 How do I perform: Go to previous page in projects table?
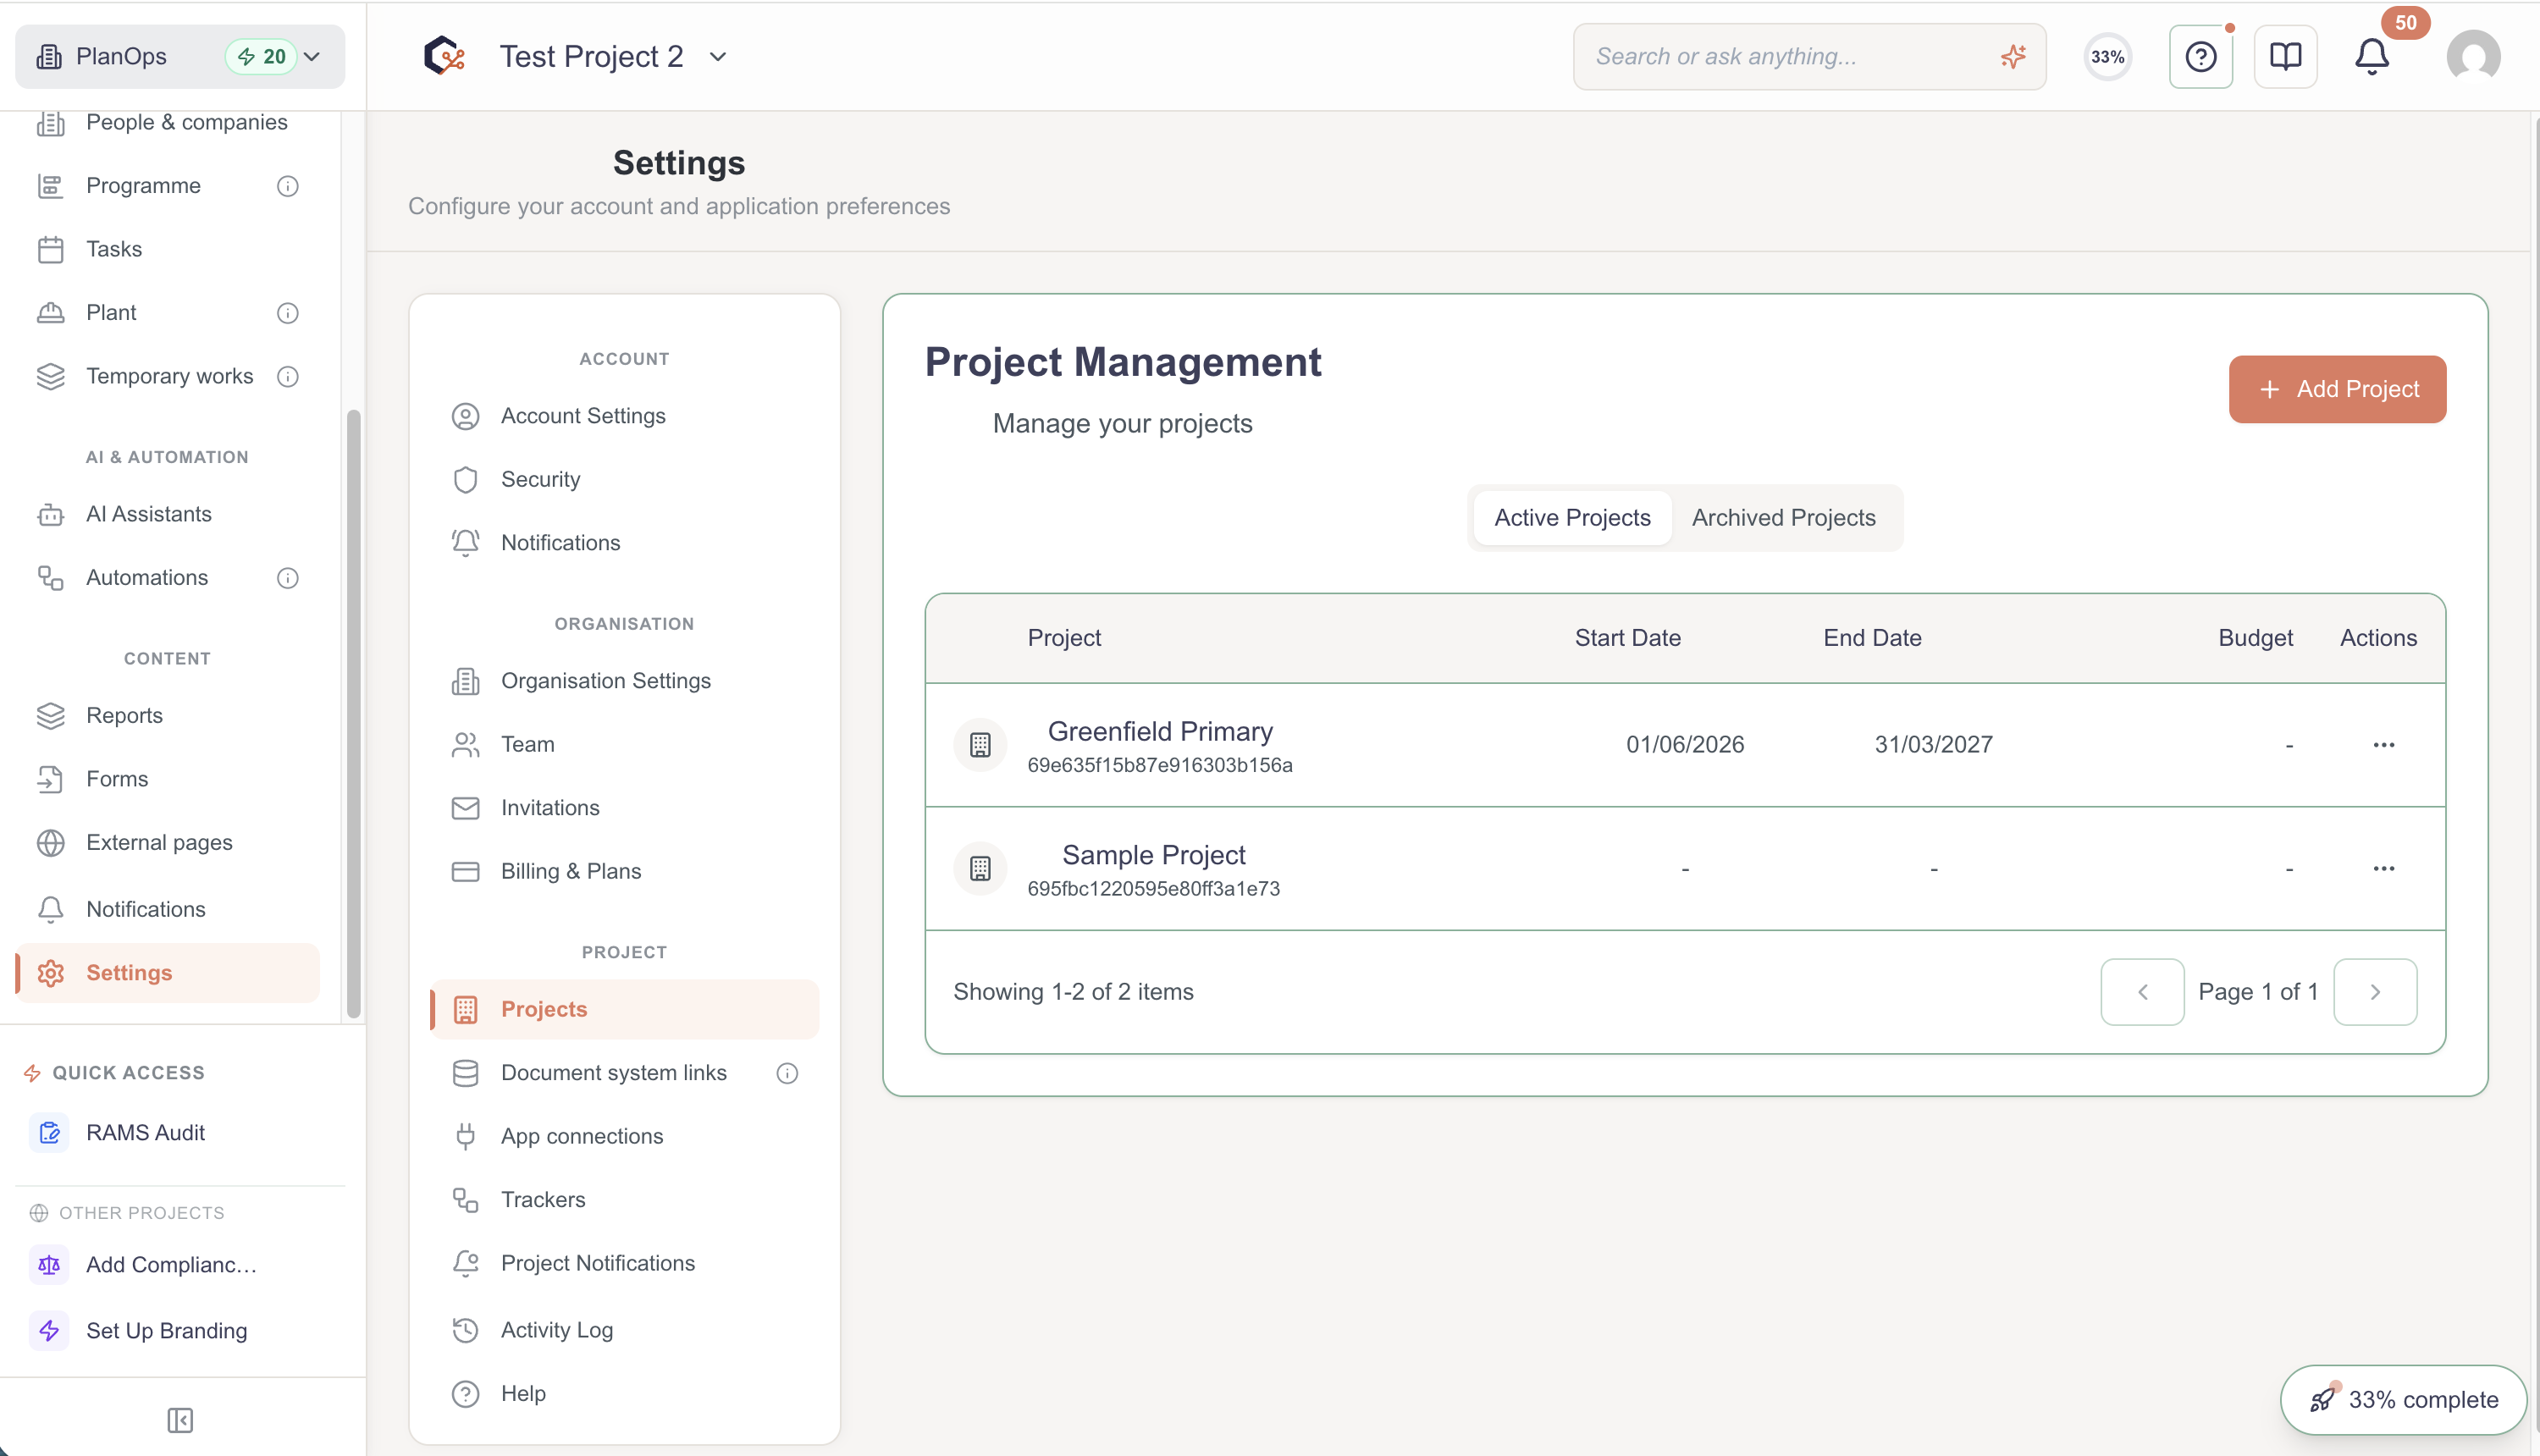pos(2142,992)
